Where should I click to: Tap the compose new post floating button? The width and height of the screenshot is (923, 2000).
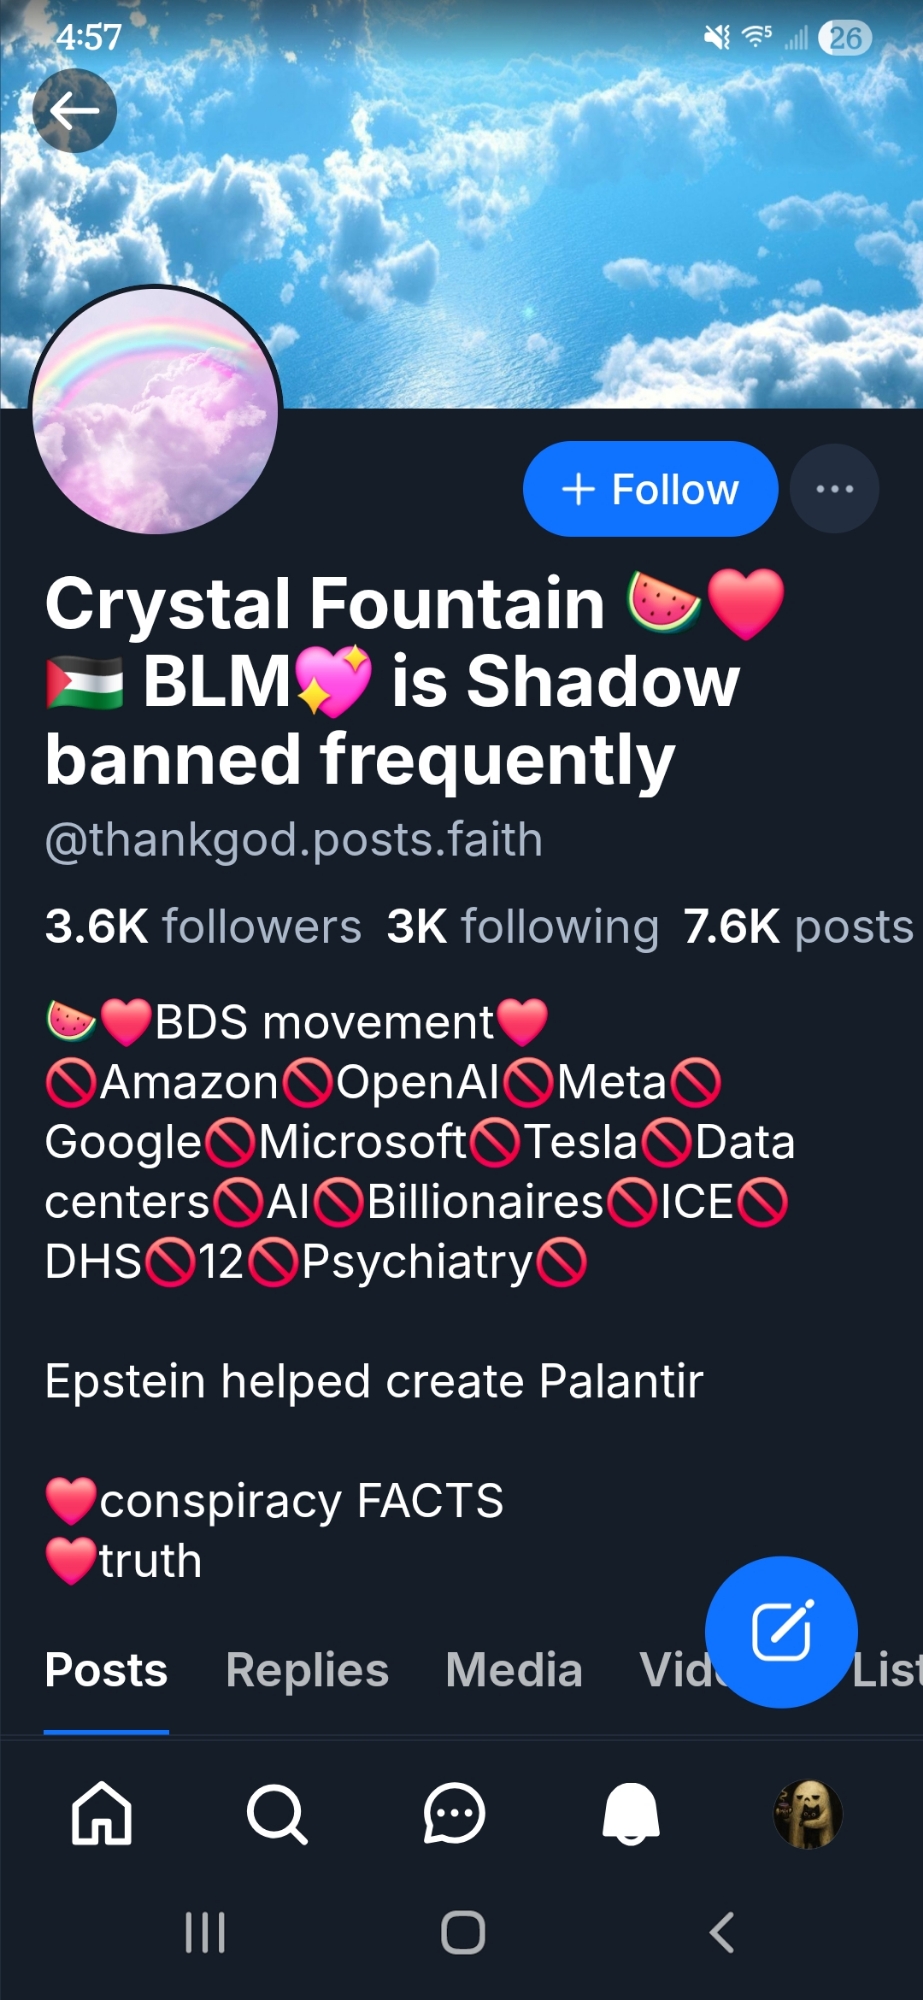pos(781,1631)
